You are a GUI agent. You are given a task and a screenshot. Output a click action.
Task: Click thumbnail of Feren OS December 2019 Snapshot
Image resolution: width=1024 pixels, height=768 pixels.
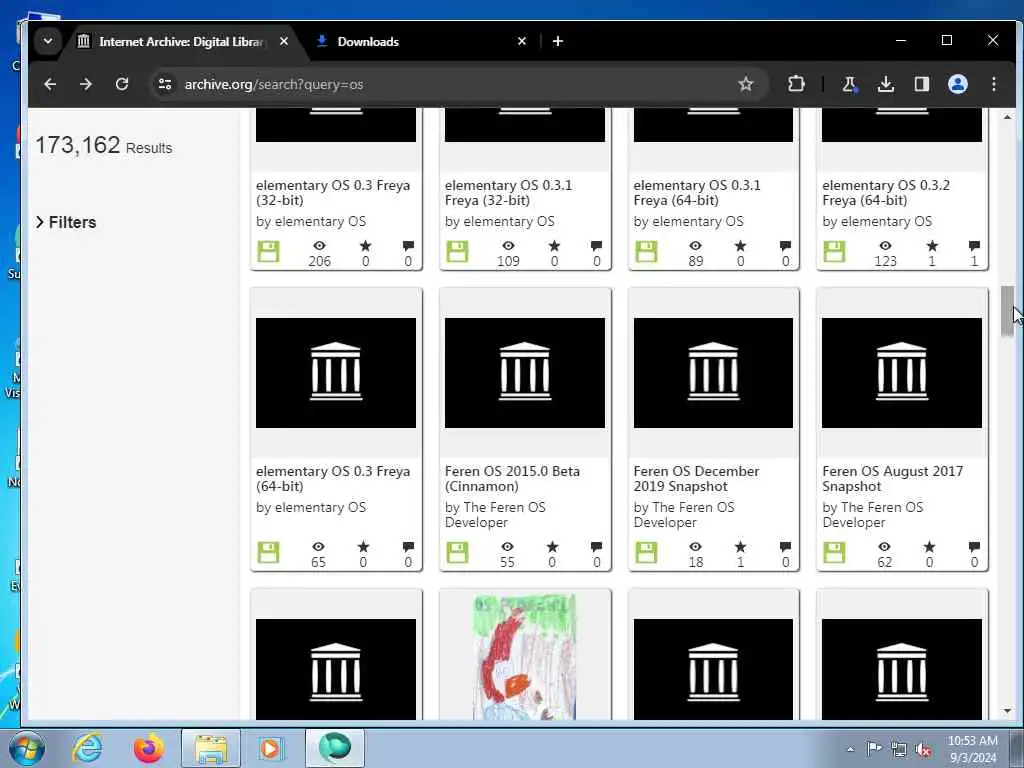tap(713, 373)
